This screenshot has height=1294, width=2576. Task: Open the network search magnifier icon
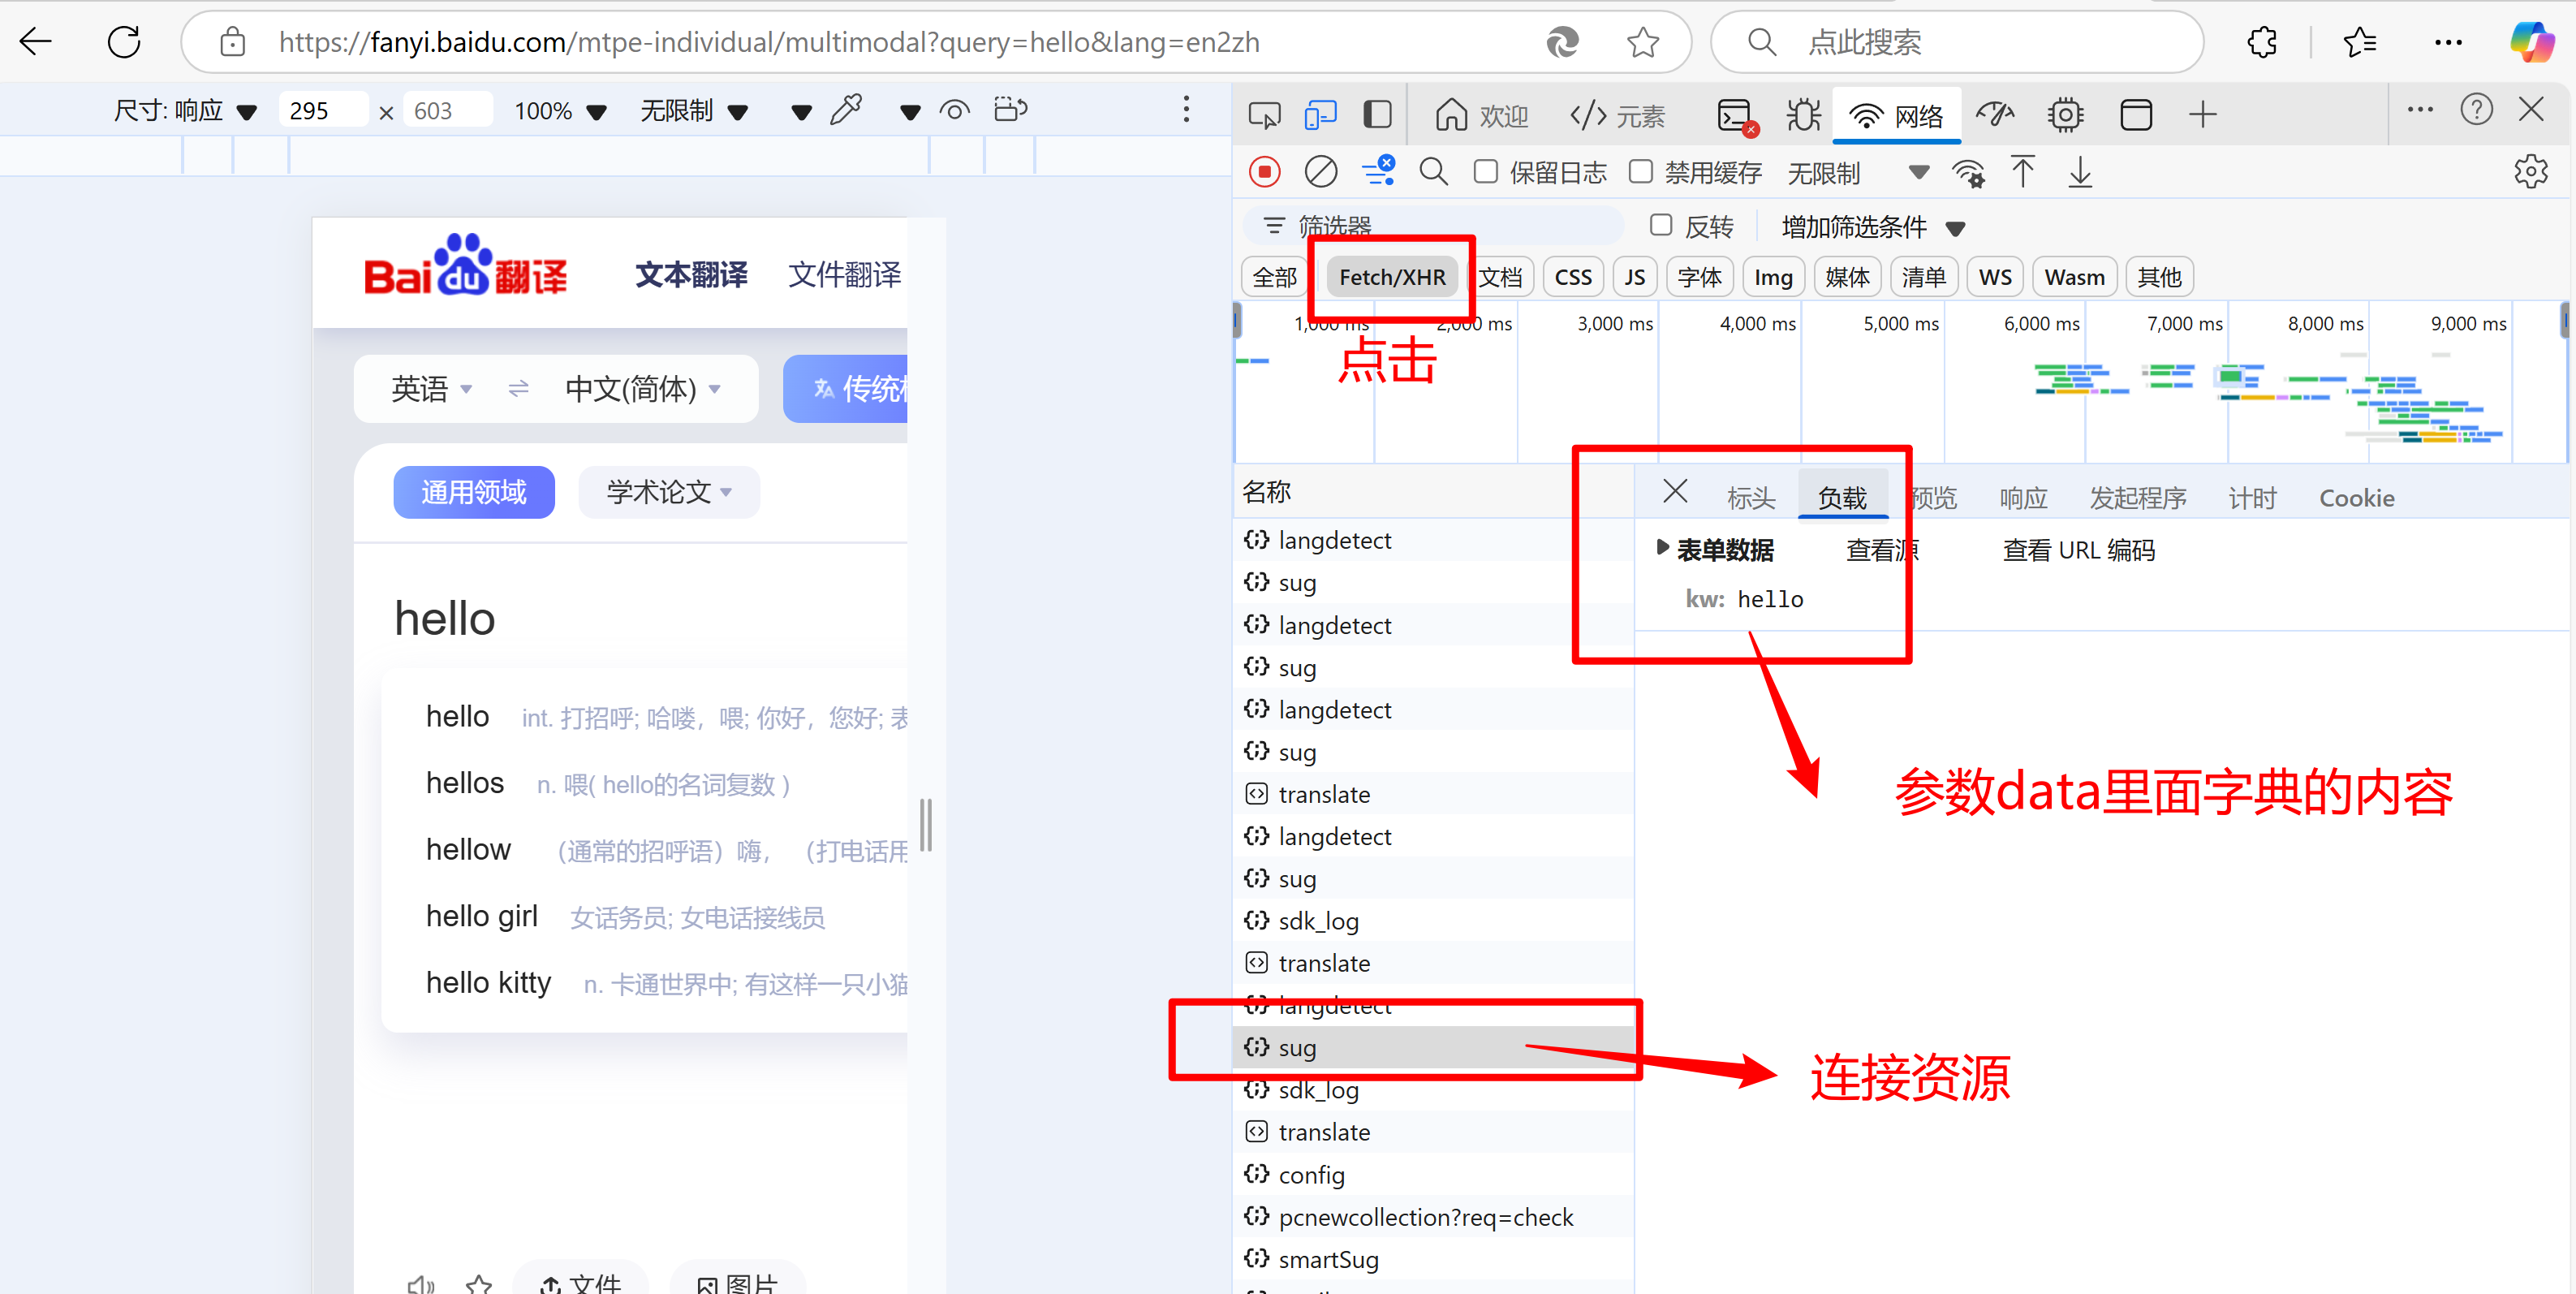tap(1433, 172)
